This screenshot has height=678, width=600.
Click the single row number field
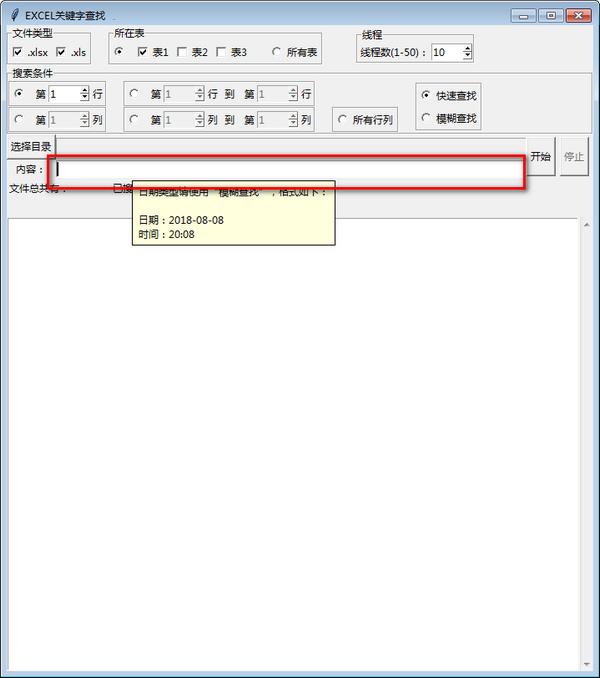click(x=64, y=94)
